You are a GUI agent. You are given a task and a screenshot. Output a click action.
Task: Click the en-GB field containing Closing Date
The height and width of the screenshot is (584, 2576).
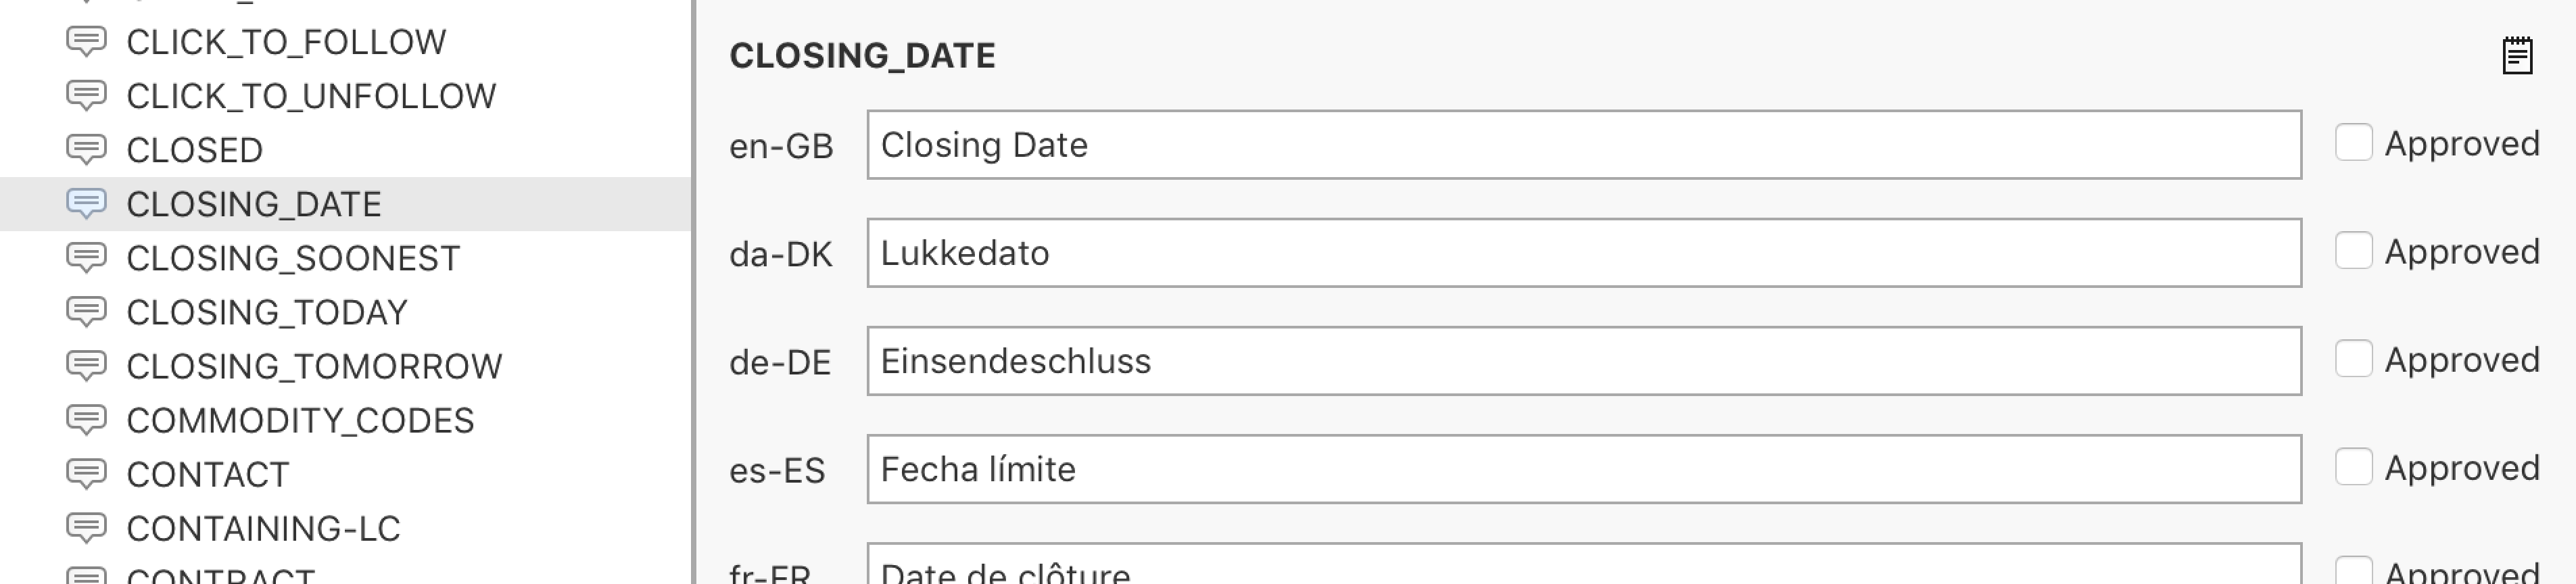(x=1583, y=145)
